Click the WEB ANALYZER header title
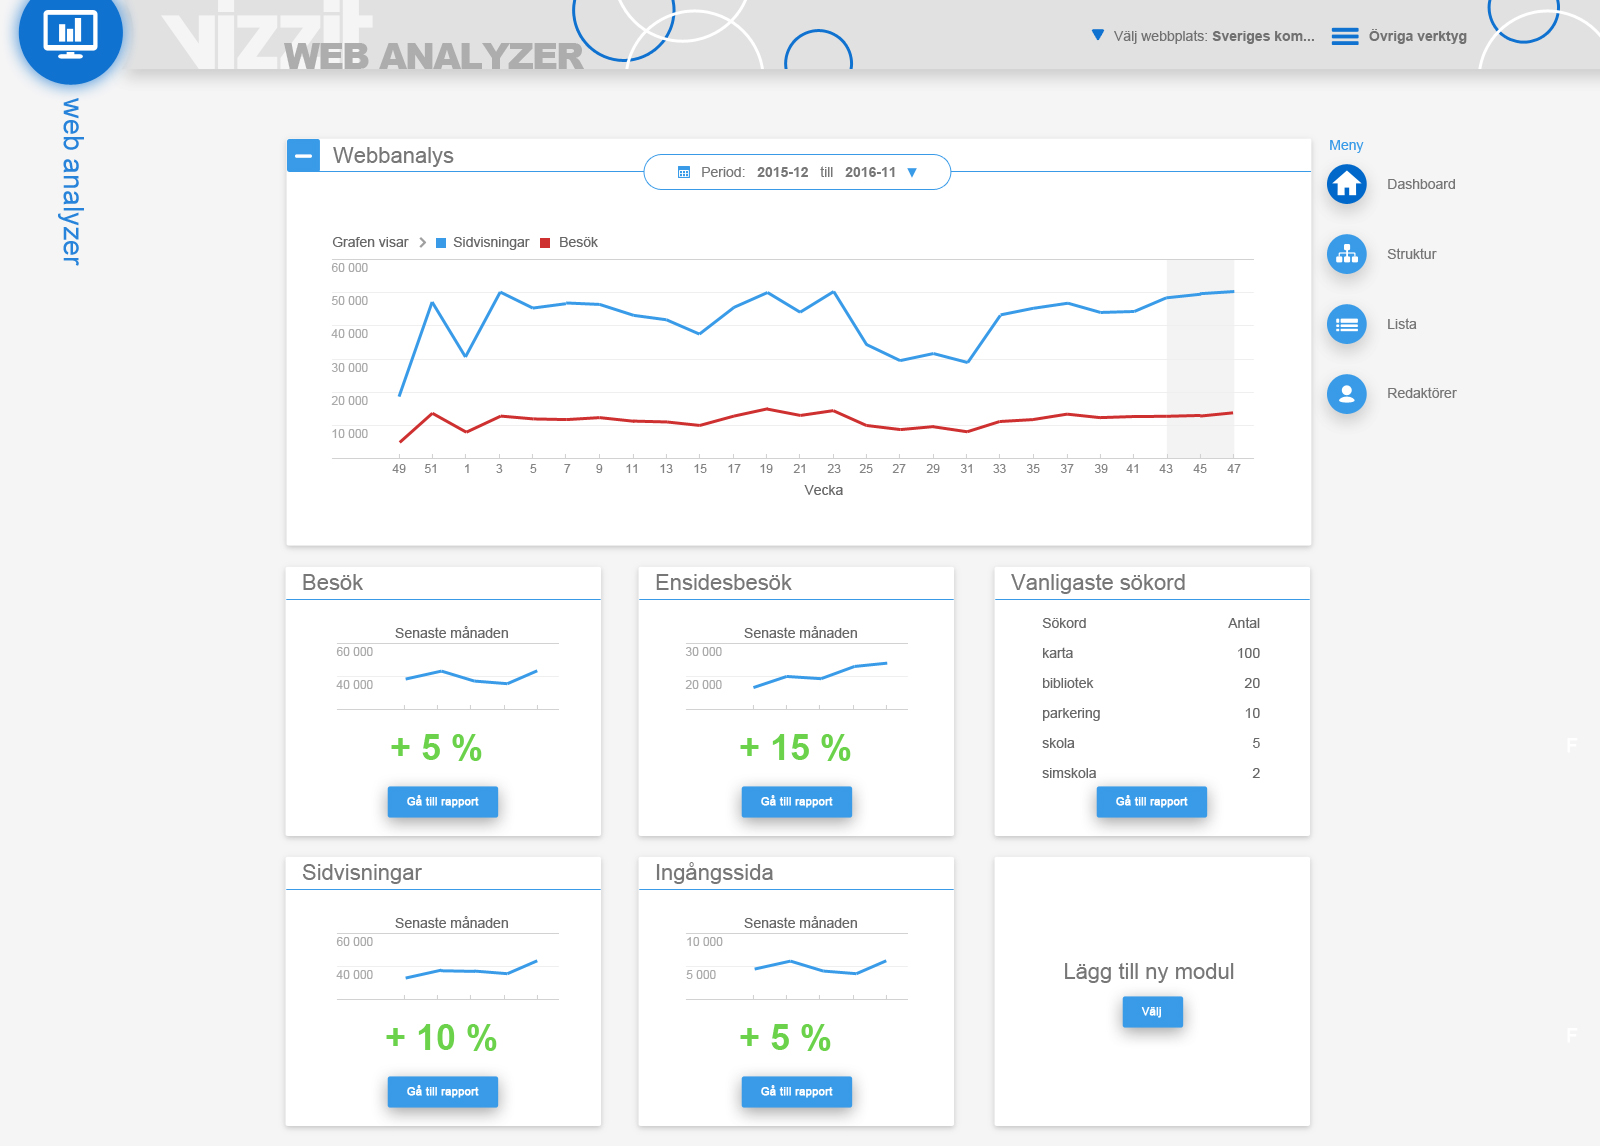Image resolution: width=1600 pixels, height=1146 pixels. point(433,56)
